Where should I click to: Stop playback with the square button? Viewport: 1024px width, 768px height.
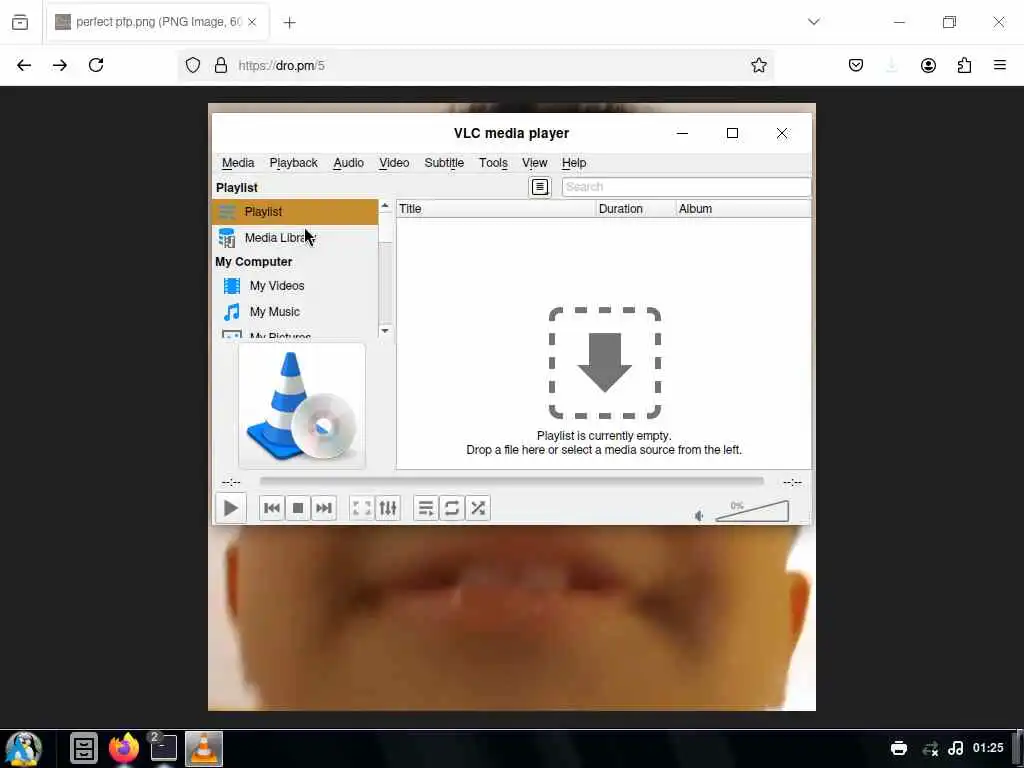tap(298, 508)
